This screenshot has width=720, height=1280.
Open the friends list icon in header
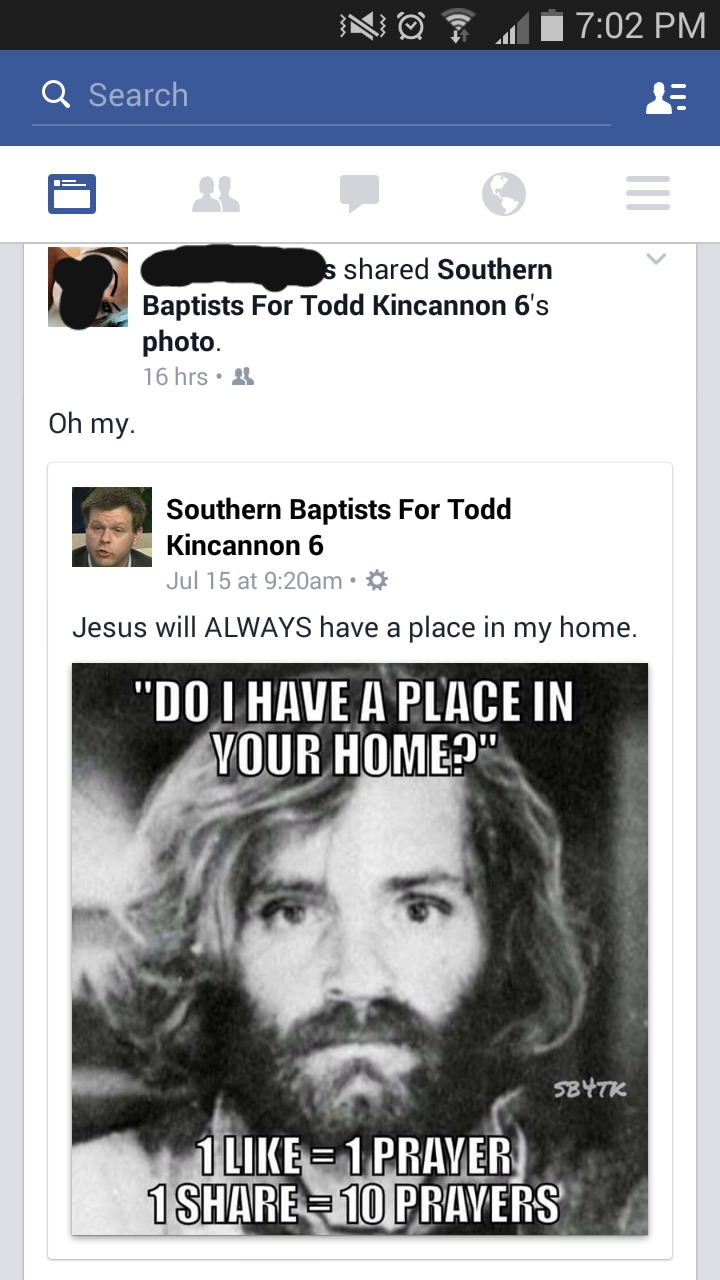[x=666, y=97]
